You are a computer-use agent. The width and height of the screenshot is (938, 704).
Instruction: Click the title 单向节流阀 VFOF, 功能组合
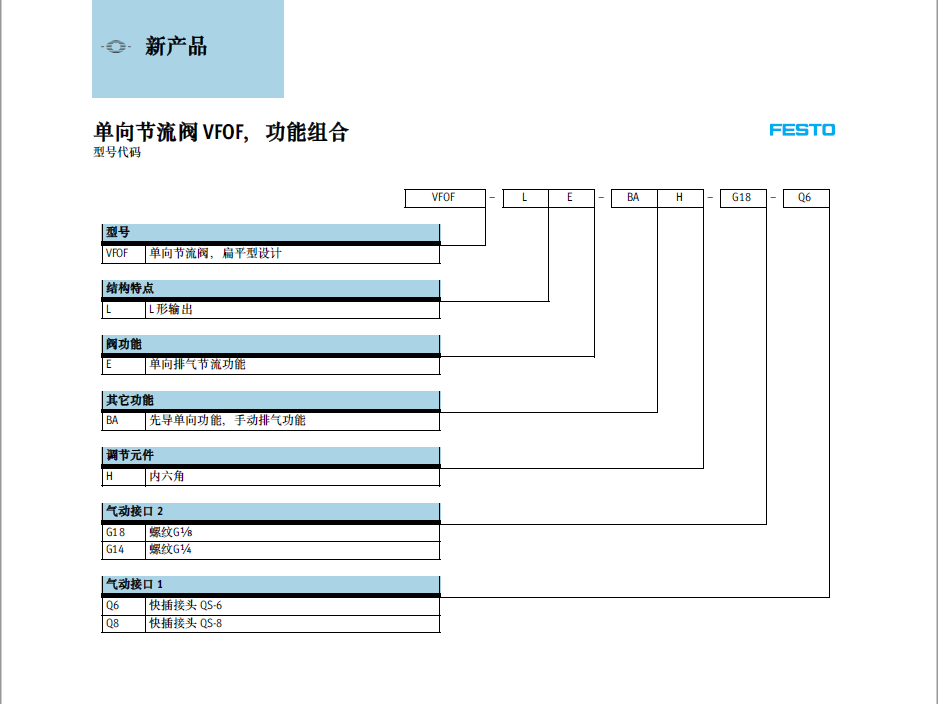(221, 132)
